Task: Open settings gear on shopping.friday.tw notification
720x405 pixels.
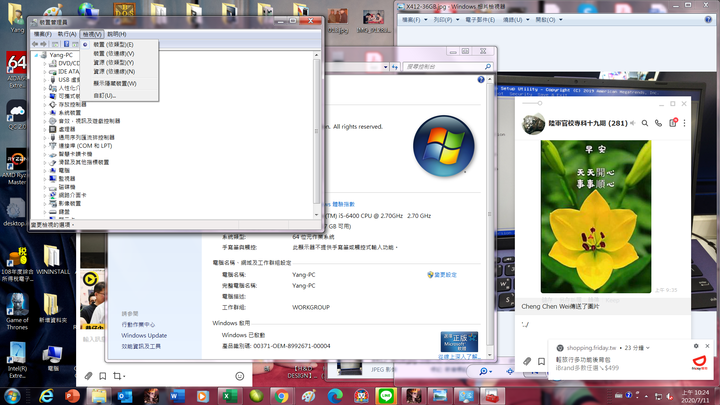Action: coord(696,346)
